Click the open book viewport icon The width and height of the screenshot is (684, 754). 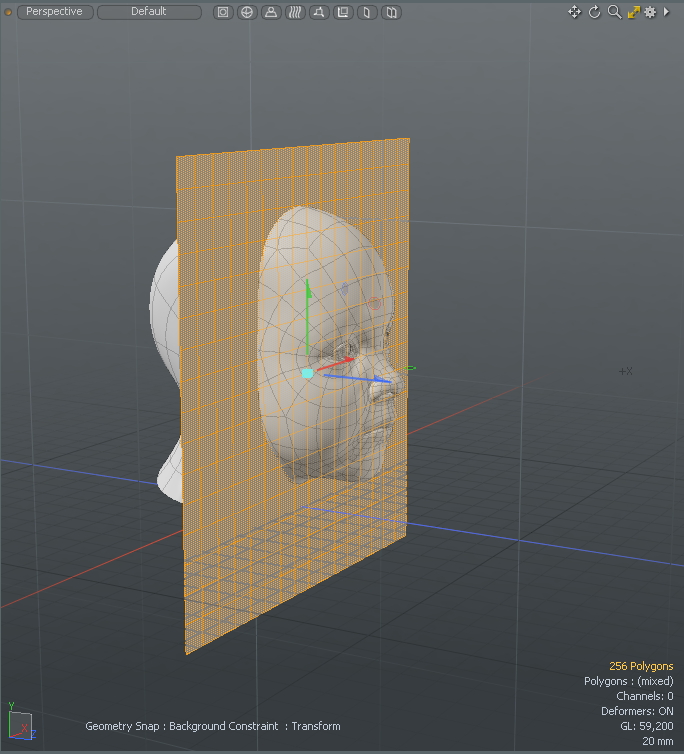tap(391, 13)
